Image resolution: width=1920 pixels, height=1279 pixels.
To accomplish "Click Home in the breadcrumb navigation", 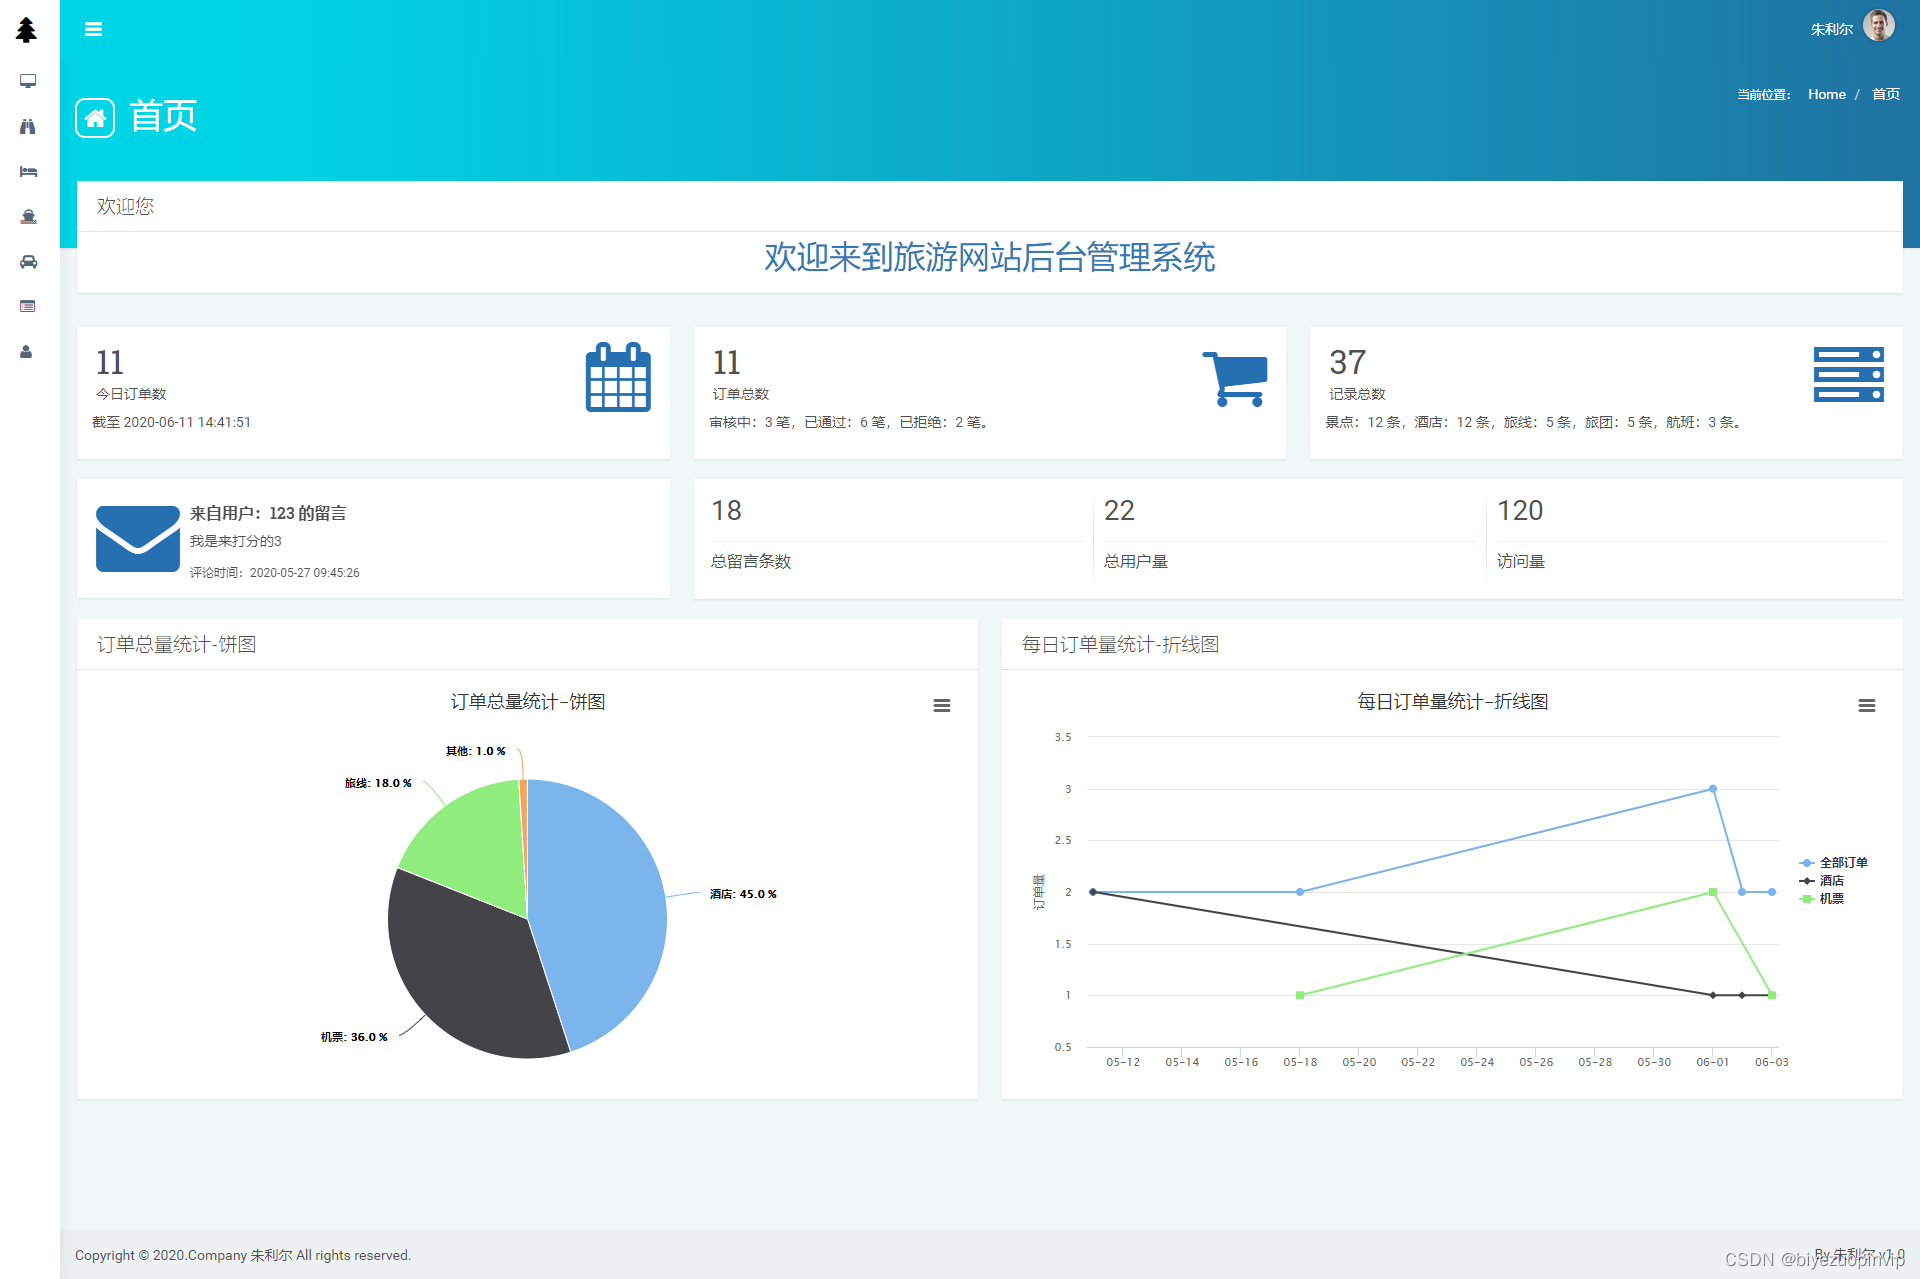I will pos(1827,93).
